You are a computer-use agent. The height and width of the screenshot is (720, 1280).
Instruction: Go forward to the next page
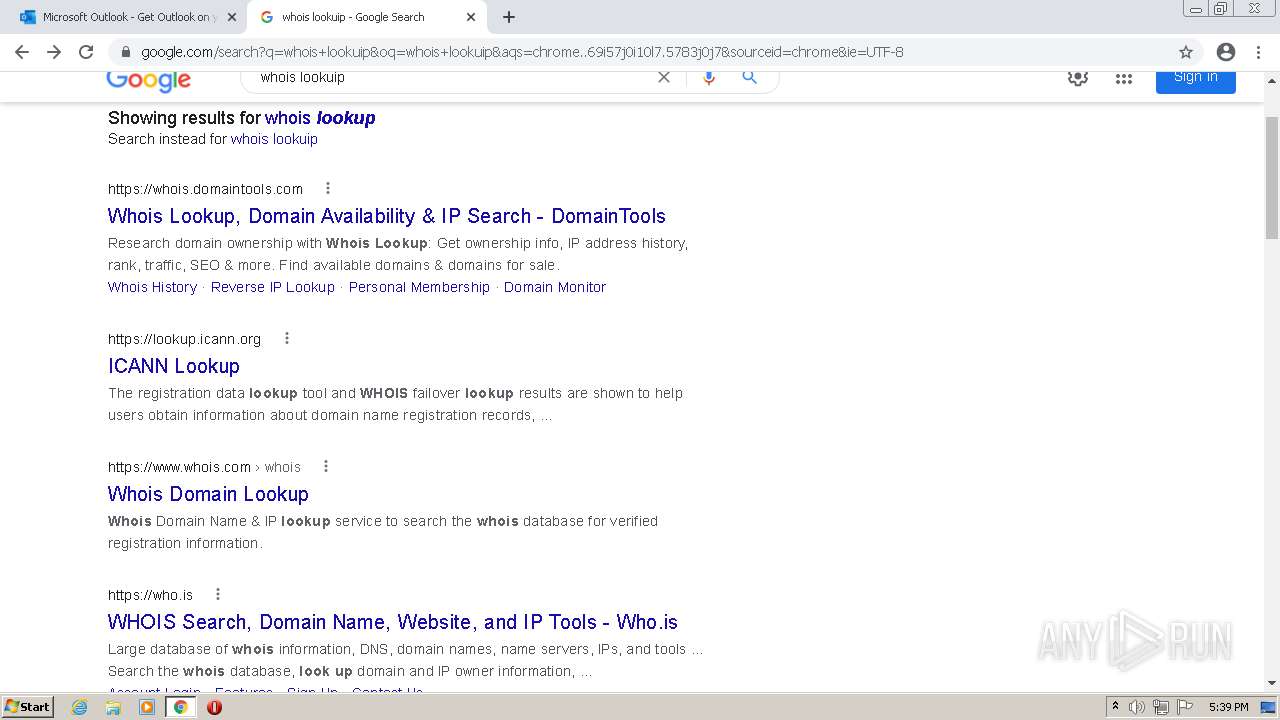54,52
